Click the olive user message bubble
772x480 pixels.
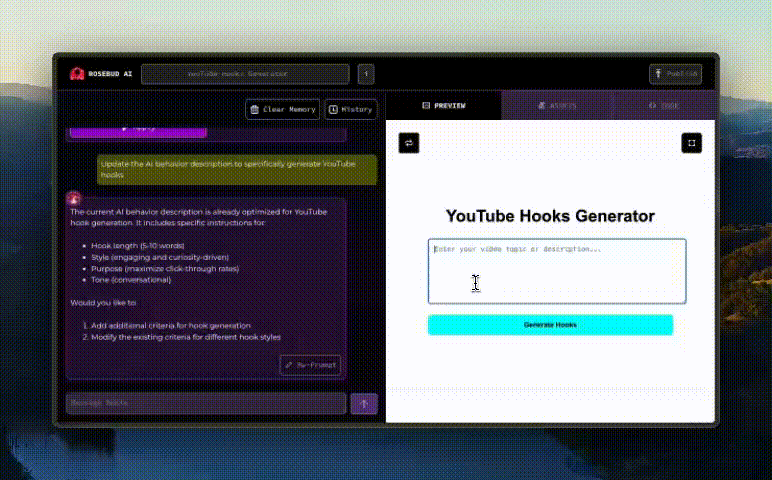point(237,168)
